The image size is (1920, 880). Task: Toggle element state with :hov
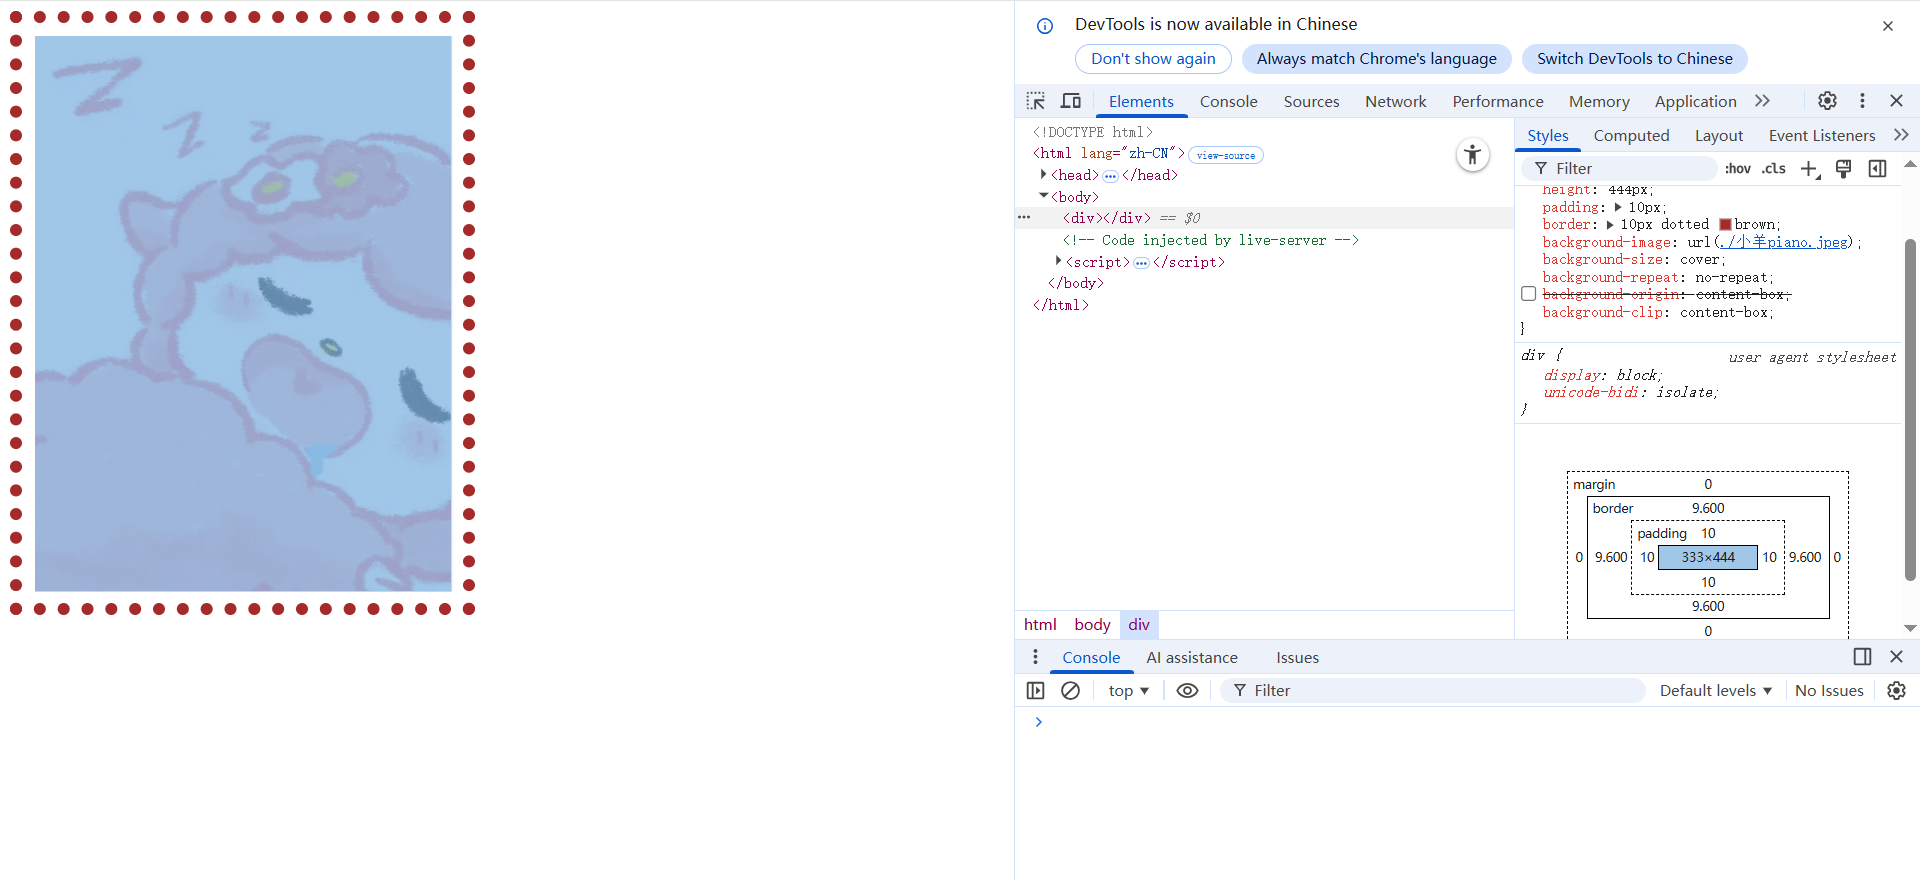point(1738,169)
